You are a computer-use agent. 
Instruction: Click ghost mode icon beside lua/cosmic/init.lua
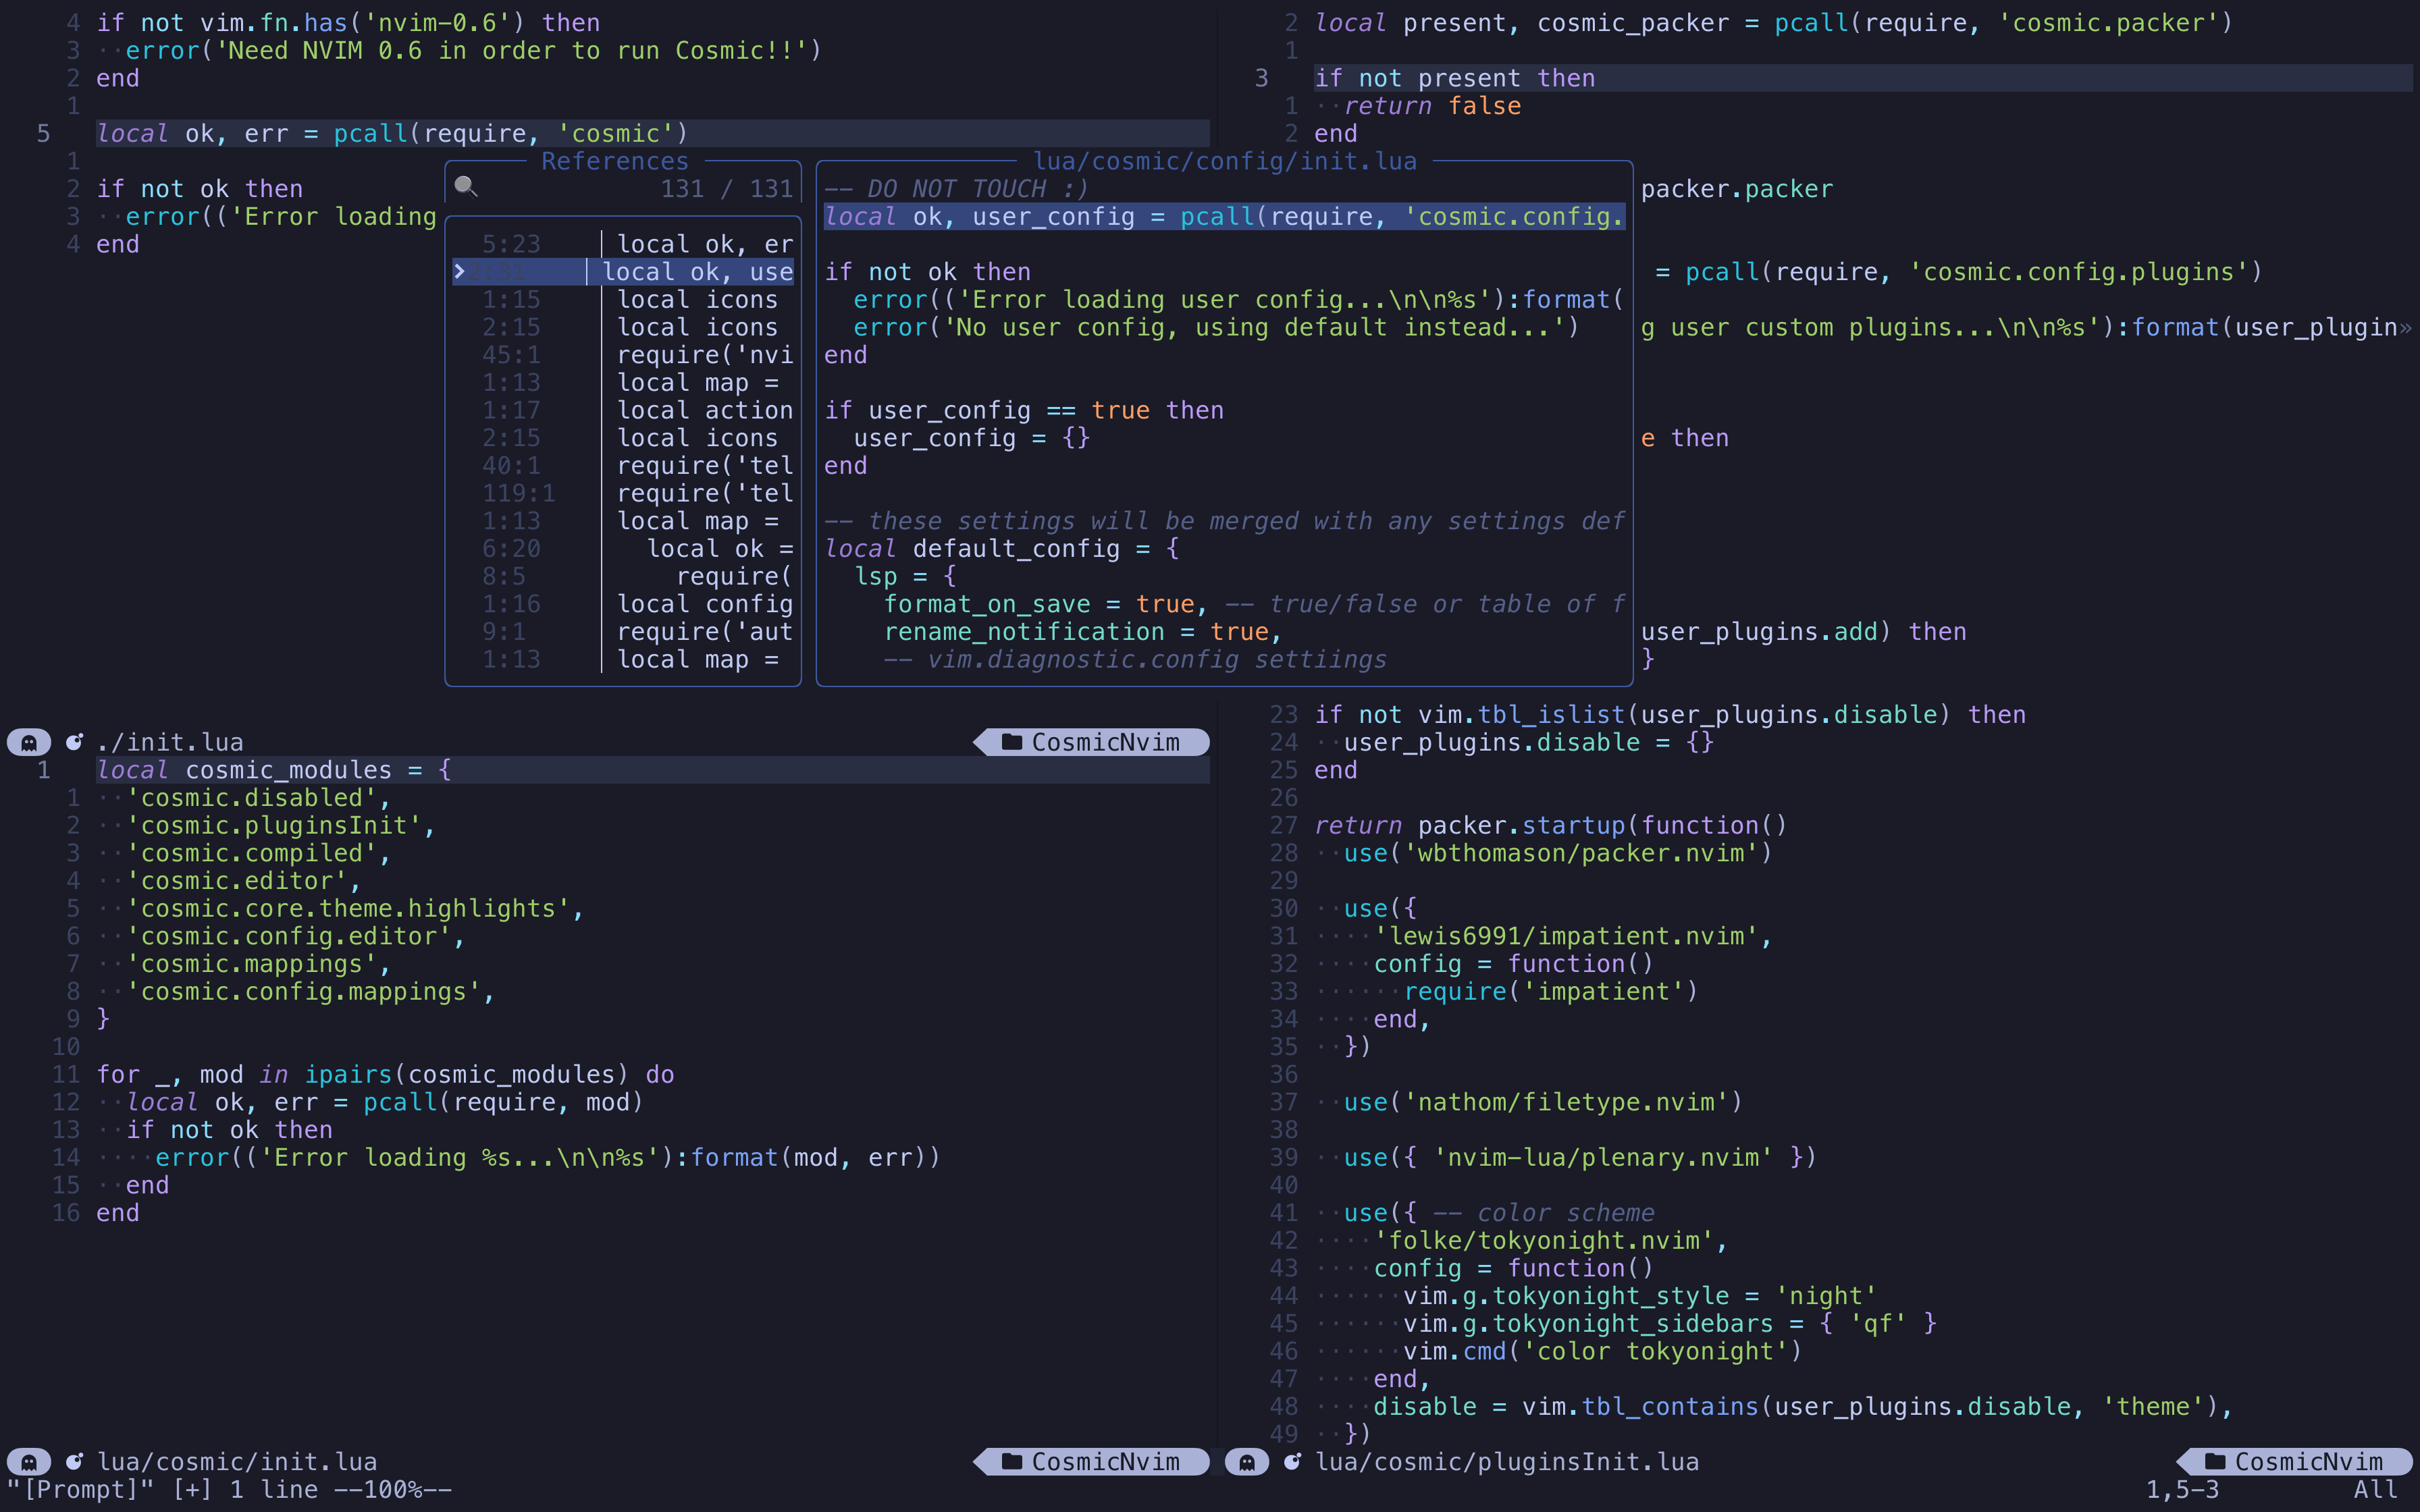(29, 1462)
